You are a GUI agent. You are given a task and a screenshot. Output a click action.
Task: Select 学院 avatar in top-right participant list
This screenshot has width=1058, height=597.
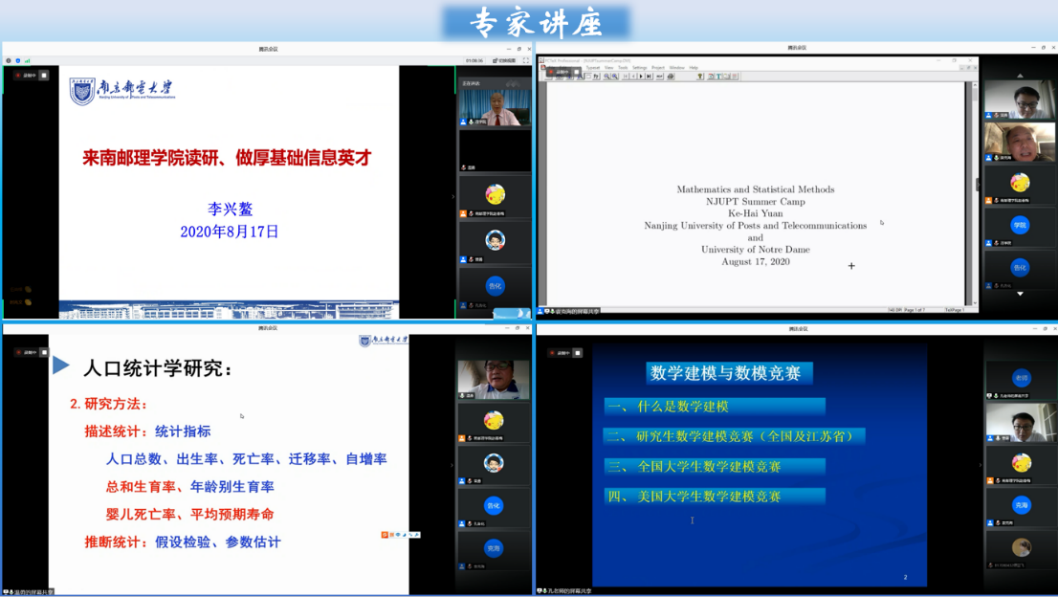tap(1019, 226)
